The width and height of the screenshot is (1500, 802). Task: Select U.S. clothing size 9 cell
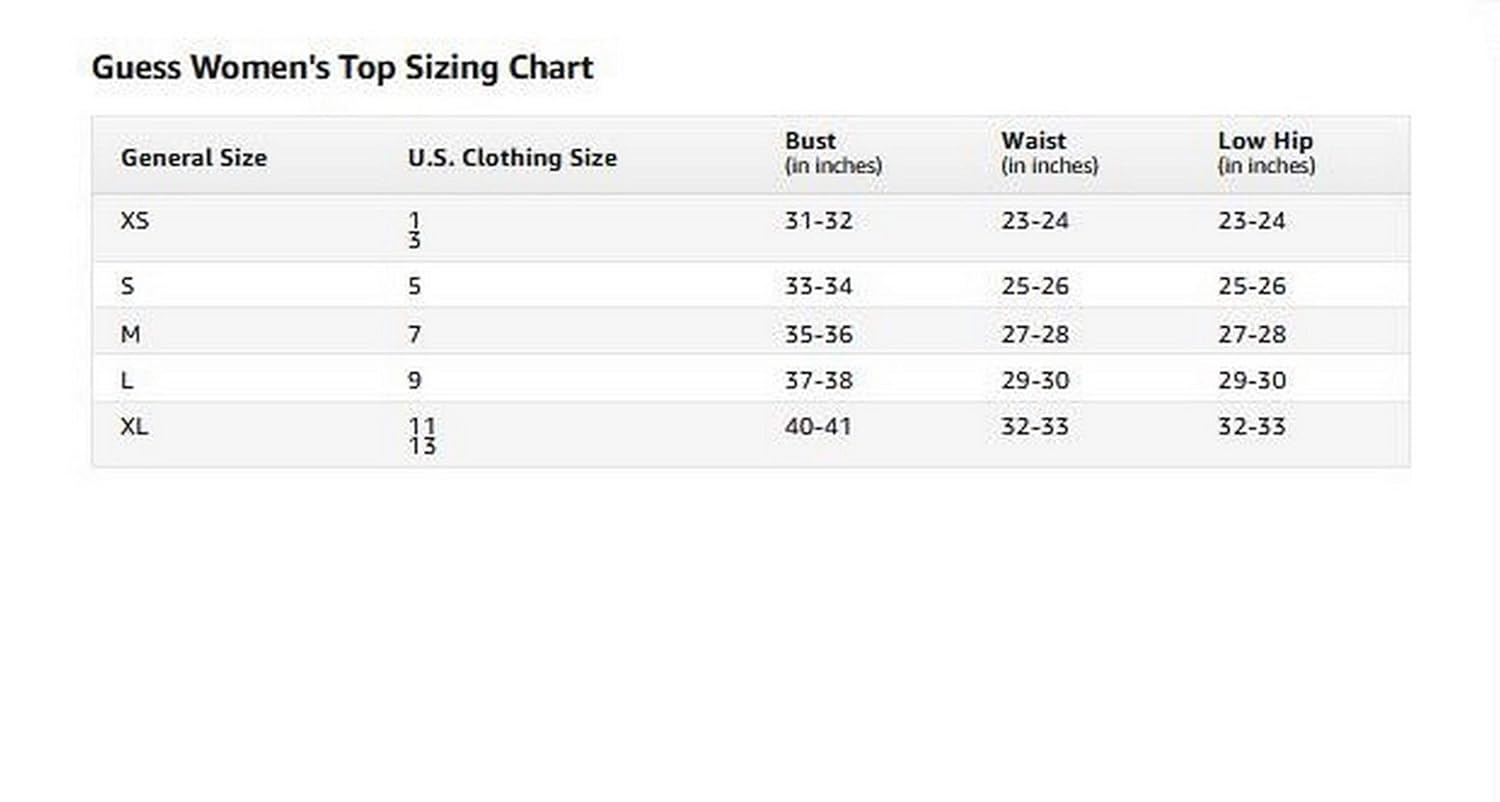pyautogui.click(x=415, y=381)
